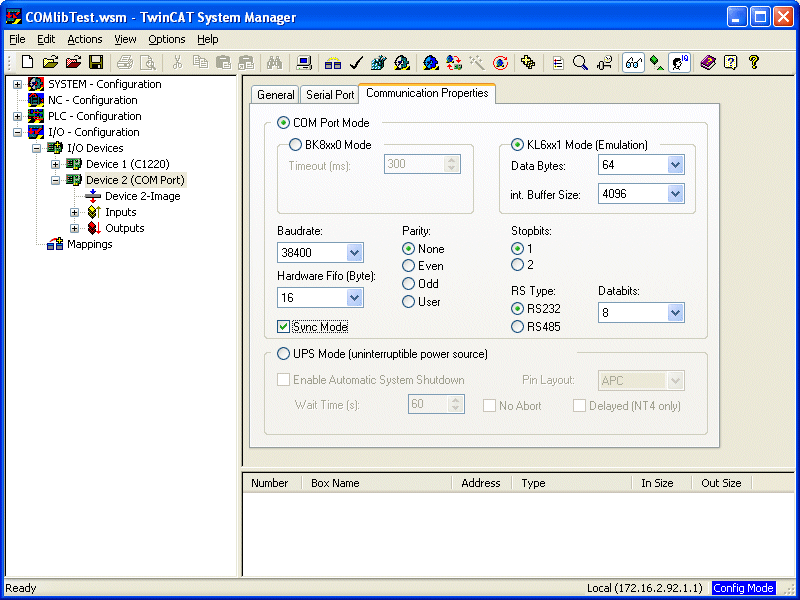Click the magnifying glass search icon
This screenshot has height=600, width=800.
point(581,63)
